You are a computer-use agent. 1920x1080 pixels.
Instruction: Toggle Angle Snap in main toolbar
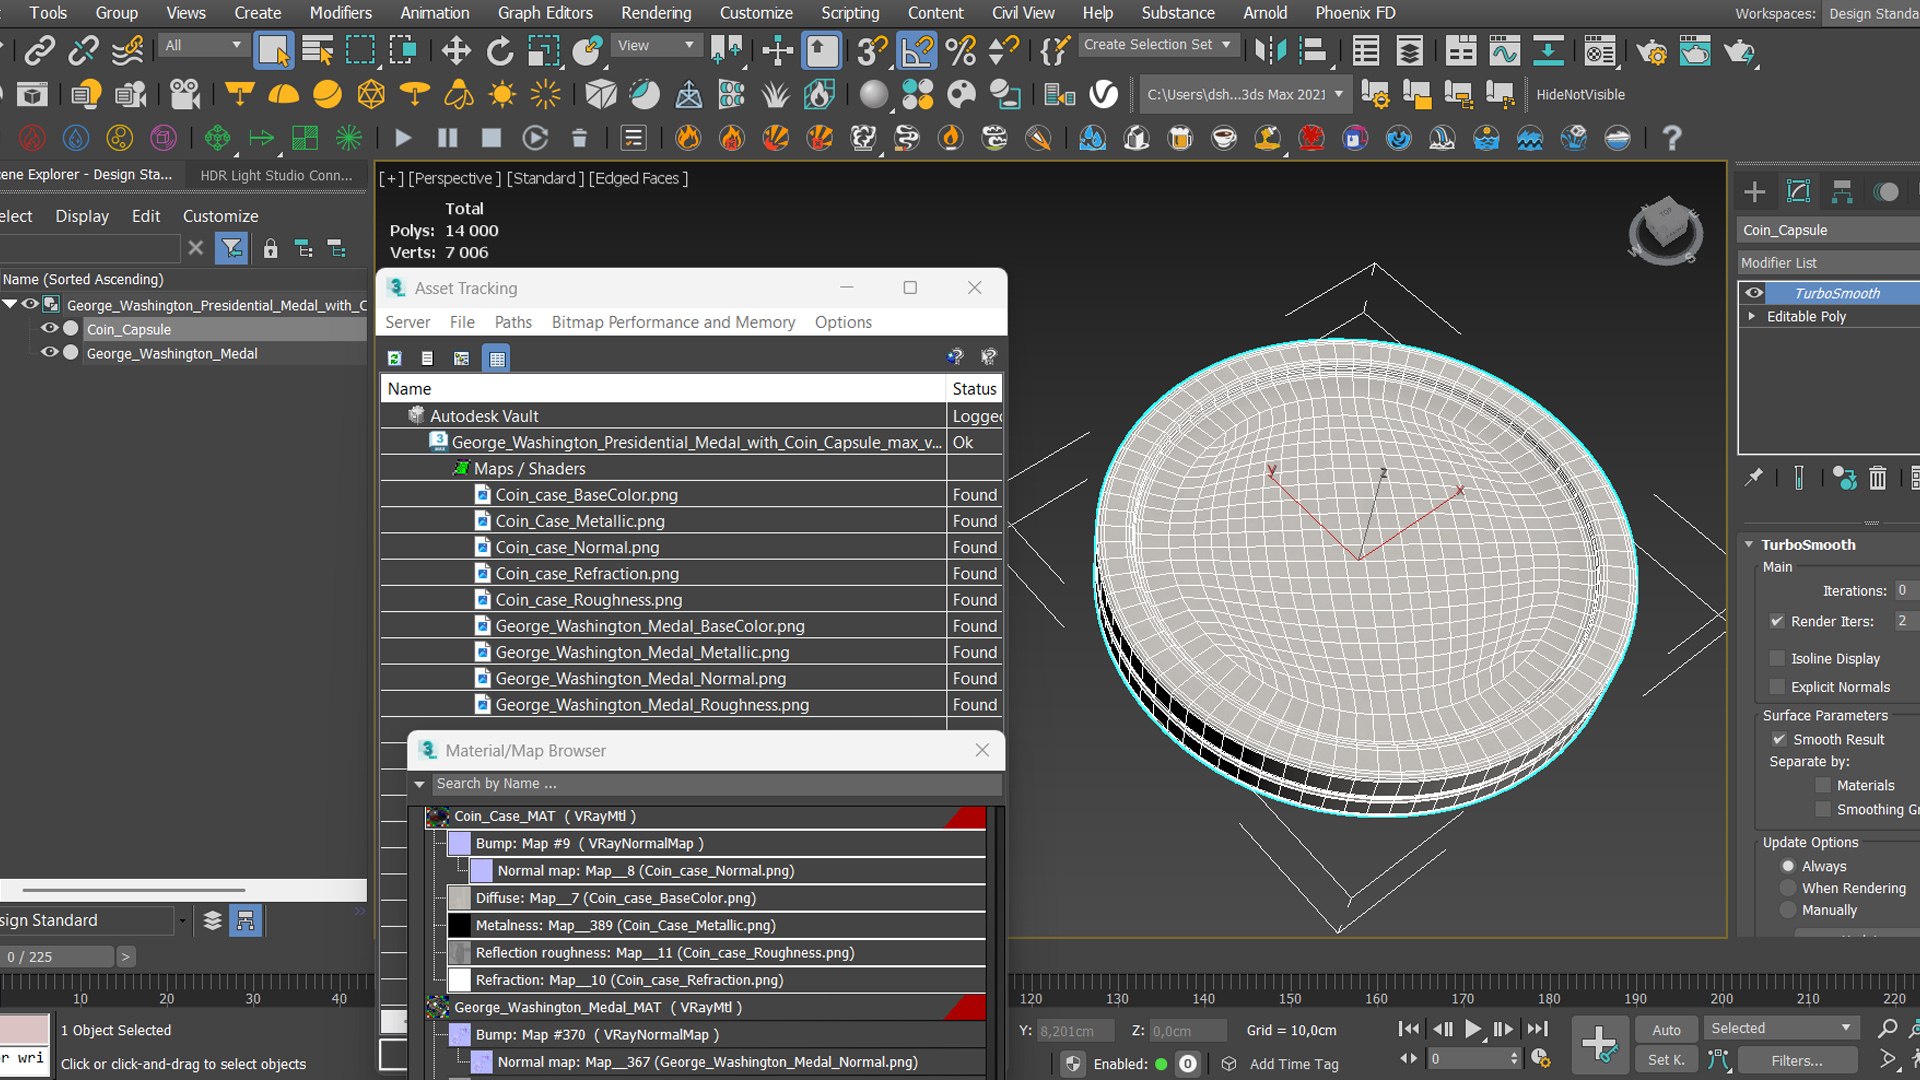coord(917,50)
